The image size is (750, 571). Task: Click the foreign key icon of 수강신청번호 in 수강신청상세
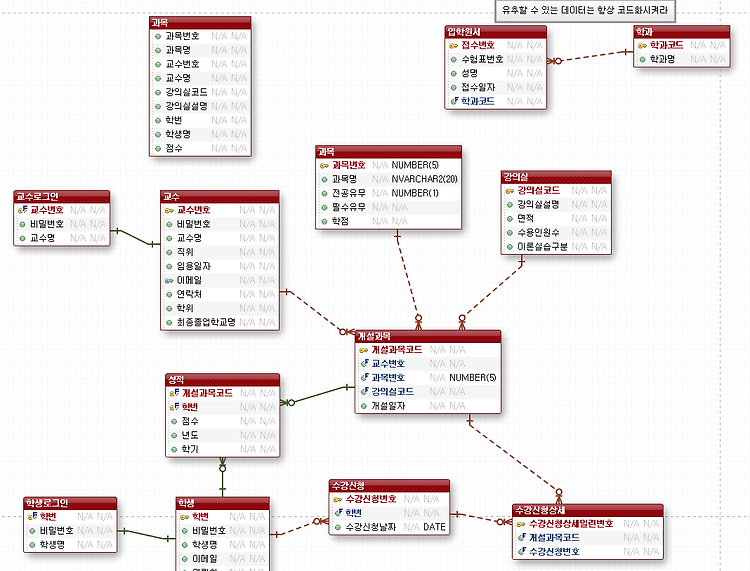point(522,551)
